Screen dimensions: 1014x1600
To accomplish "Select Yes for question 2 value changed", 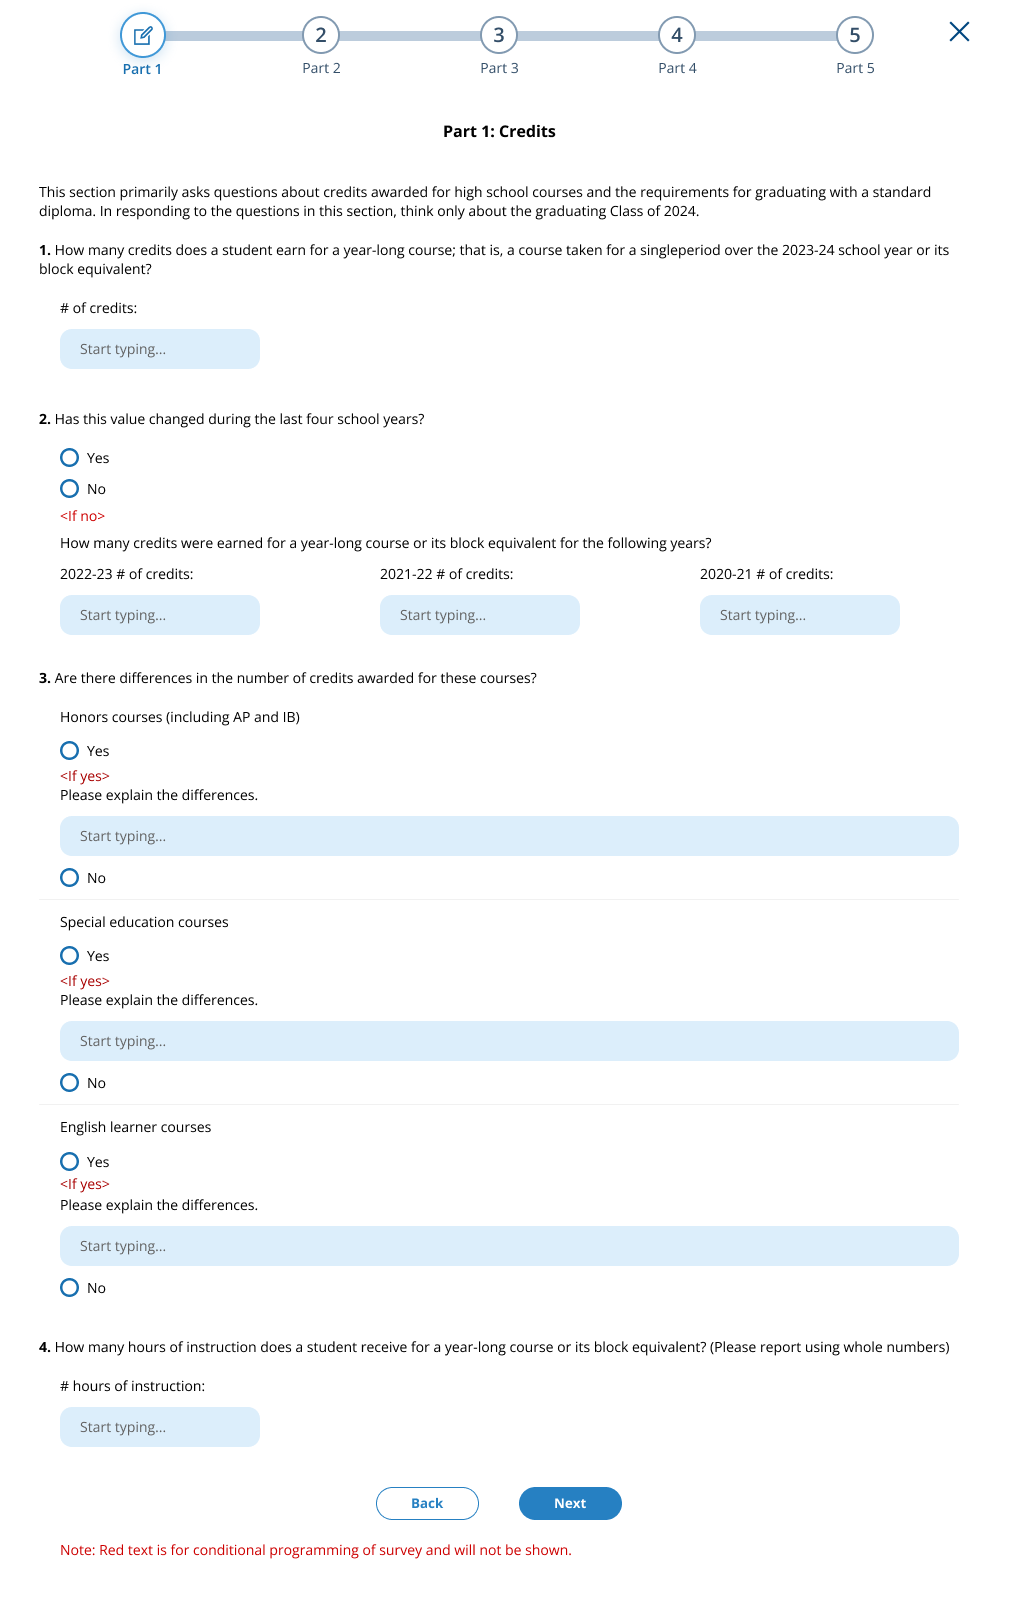I will point(70,458).
